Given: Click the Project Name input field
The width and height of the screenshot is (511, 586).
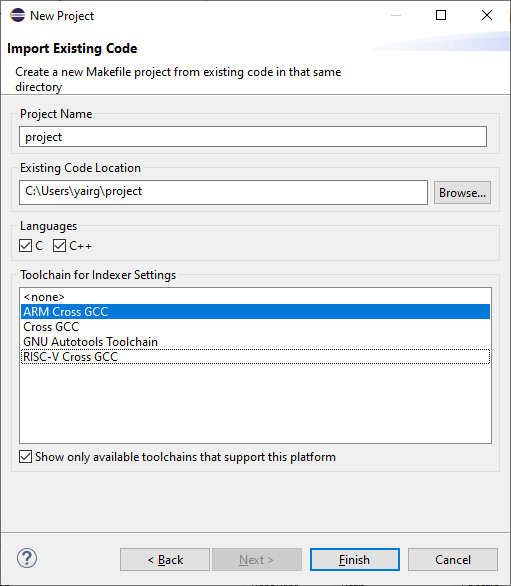Looking at the screenshot, I should [x=253, y=136].
